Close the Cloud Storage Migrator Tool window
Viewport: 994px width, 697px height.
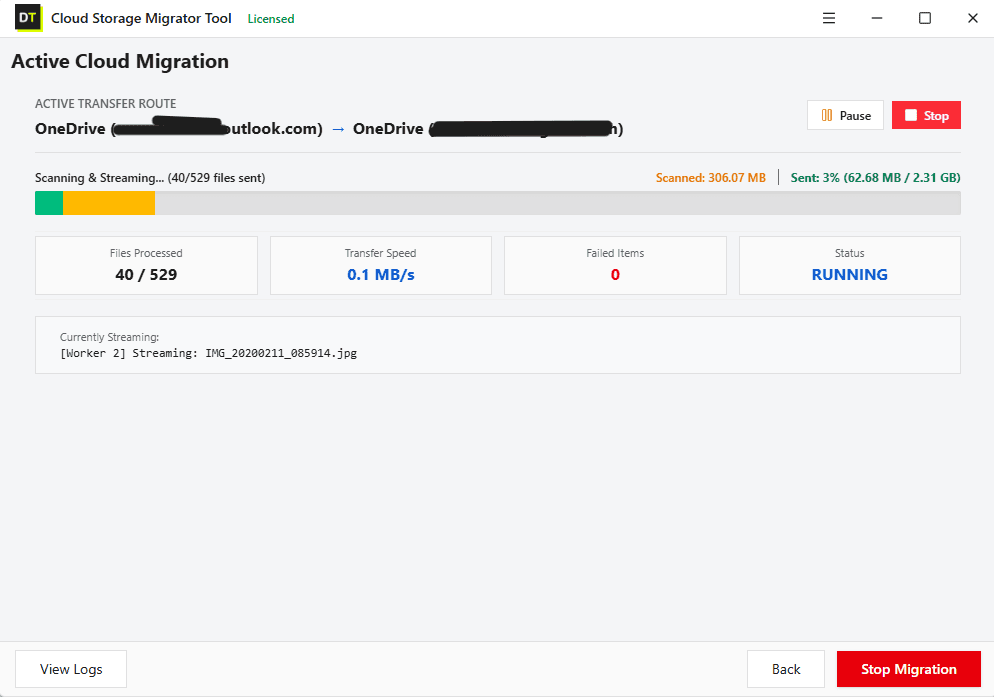[x=973, y=18]
